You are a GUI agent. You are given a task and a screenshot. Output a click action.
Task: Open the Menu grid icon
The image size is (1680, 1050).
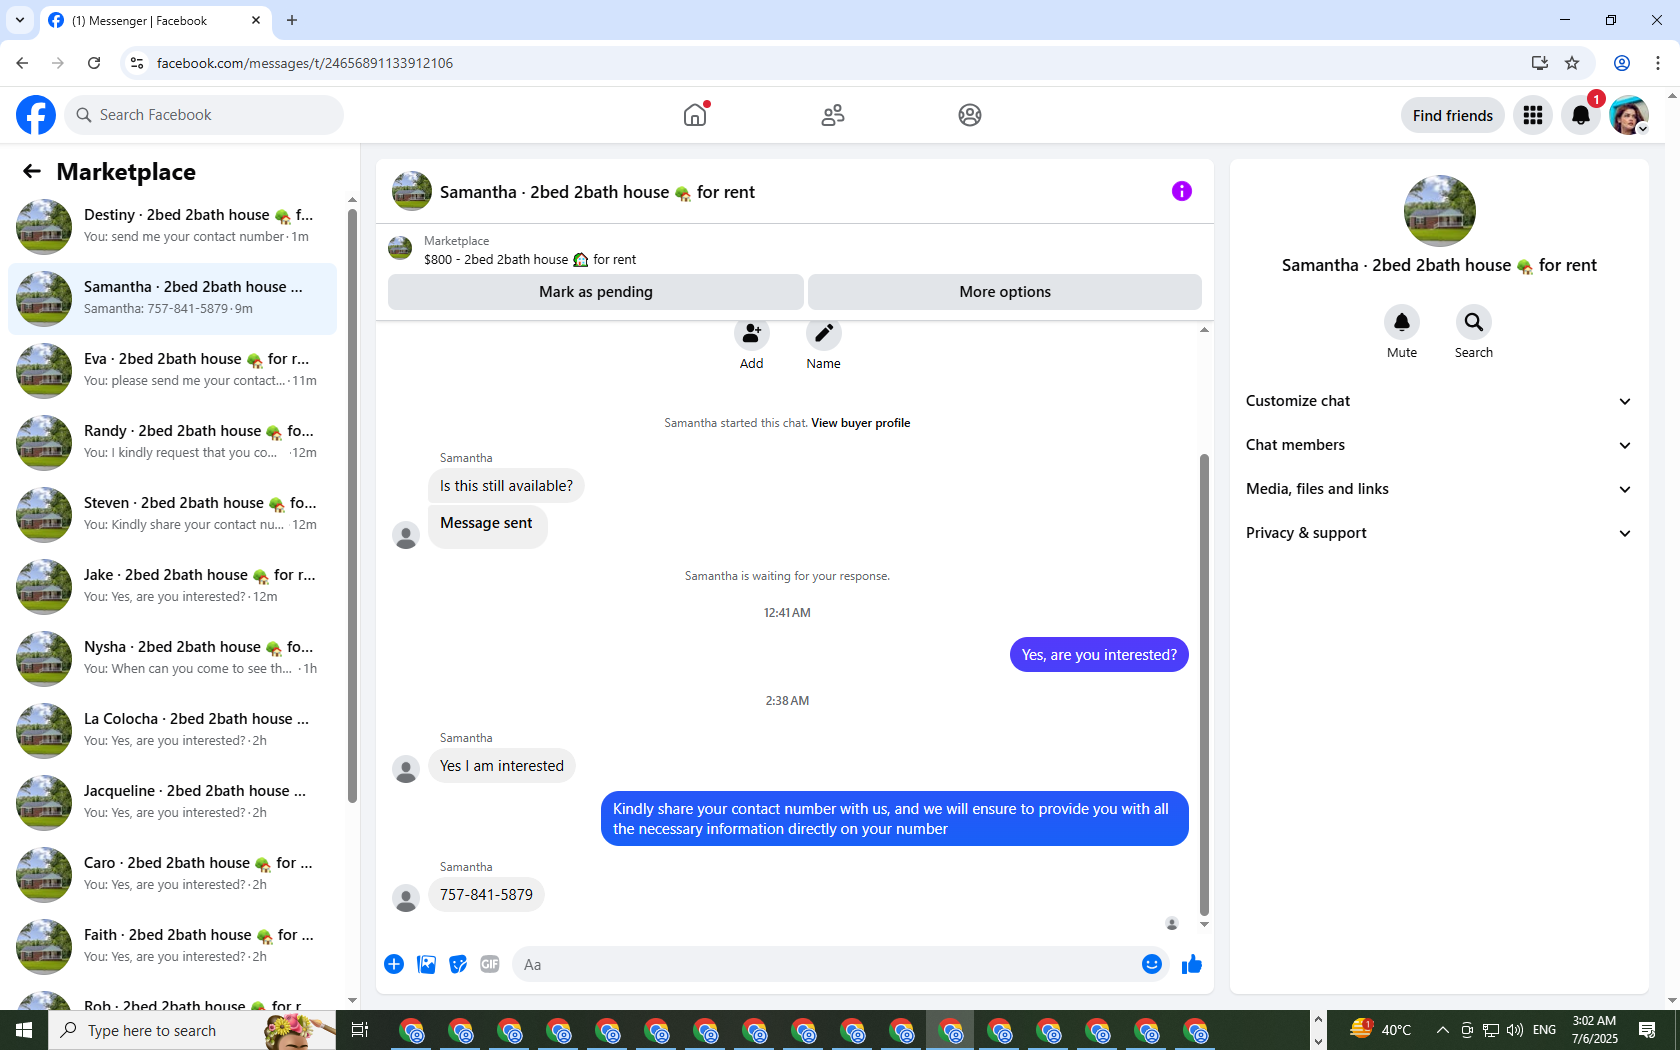1533,115
